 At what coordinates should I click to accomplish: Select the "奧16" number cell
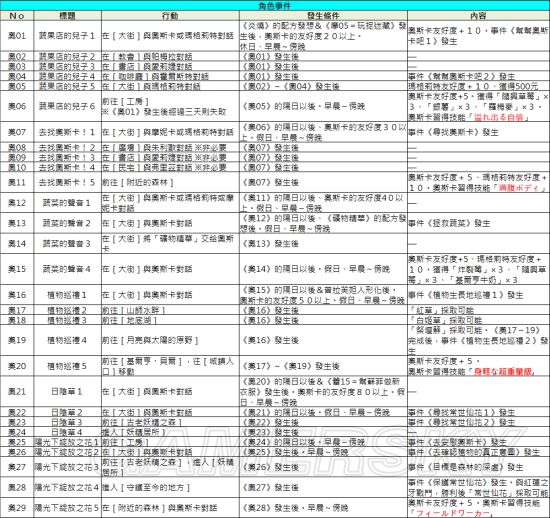tap(17, 295)
